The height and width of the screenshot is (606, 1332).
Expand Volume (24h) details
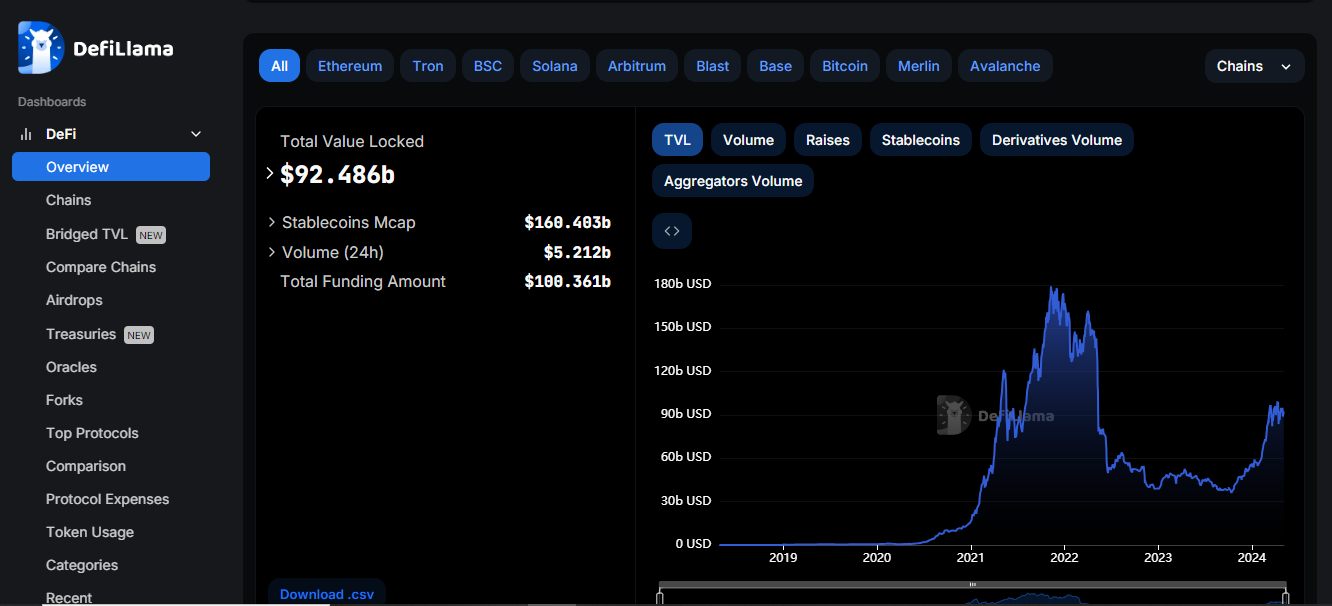click(x=272, y=252)
